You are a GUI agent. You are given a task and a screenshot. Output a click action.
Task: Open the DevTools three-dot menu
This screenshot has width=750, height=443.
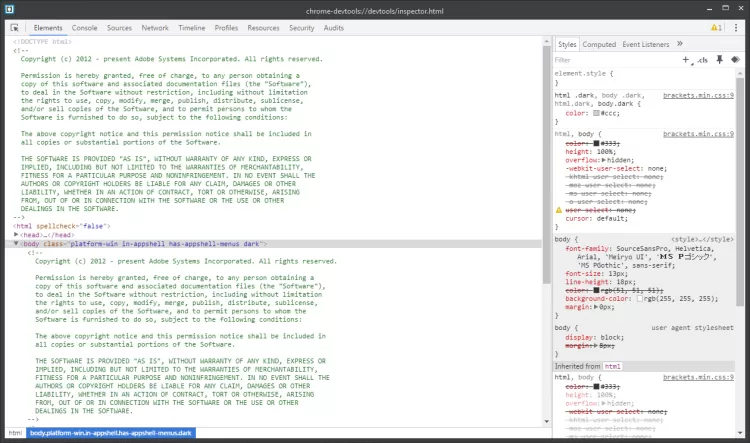point(737,28)
